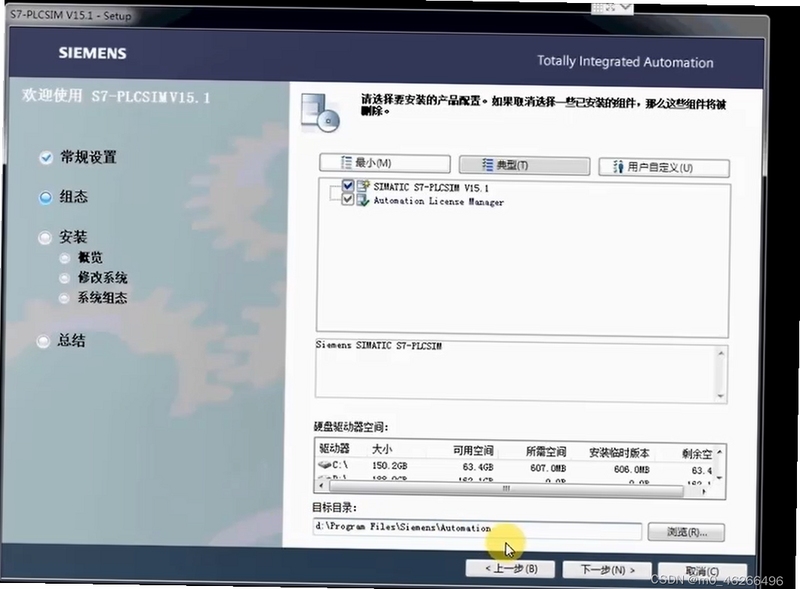This screenshot has width=800, height=589.
Task: Cancel setup with 取消(C) button
Action: click(x=703, y=571)
